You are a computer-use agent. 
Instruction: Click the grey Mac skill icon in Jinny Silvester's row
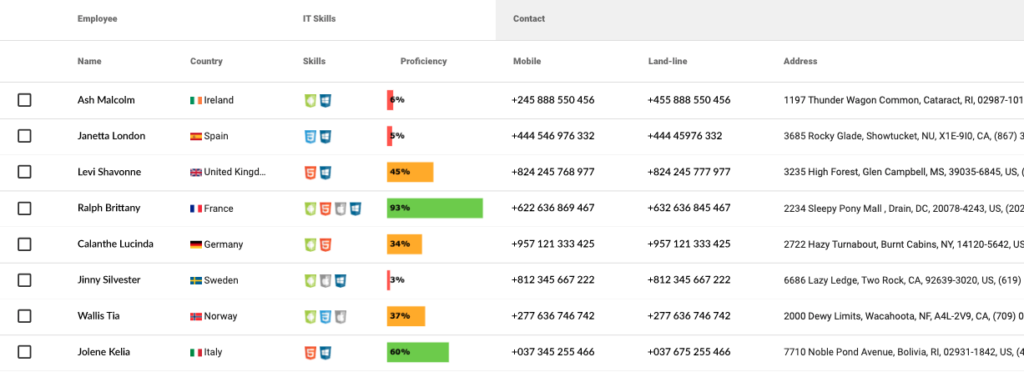click(325, 281)
